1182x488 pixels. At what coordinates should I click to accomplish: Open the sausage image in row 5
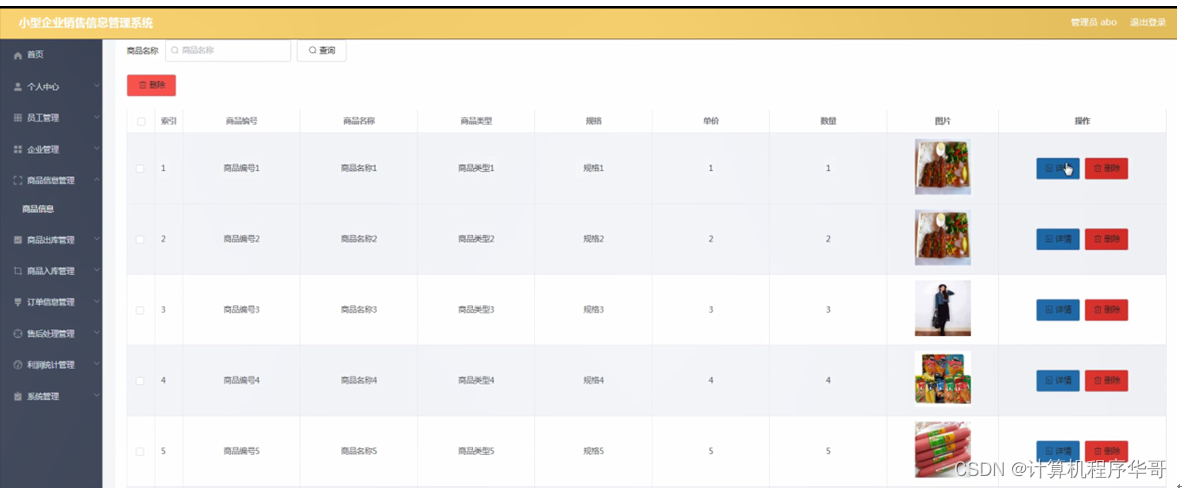[942, 450]
